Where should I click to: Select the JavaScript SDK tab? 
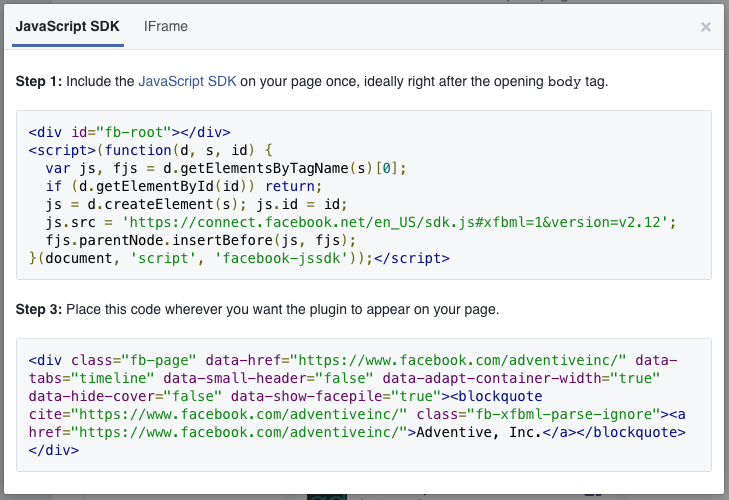coord(68,27)
